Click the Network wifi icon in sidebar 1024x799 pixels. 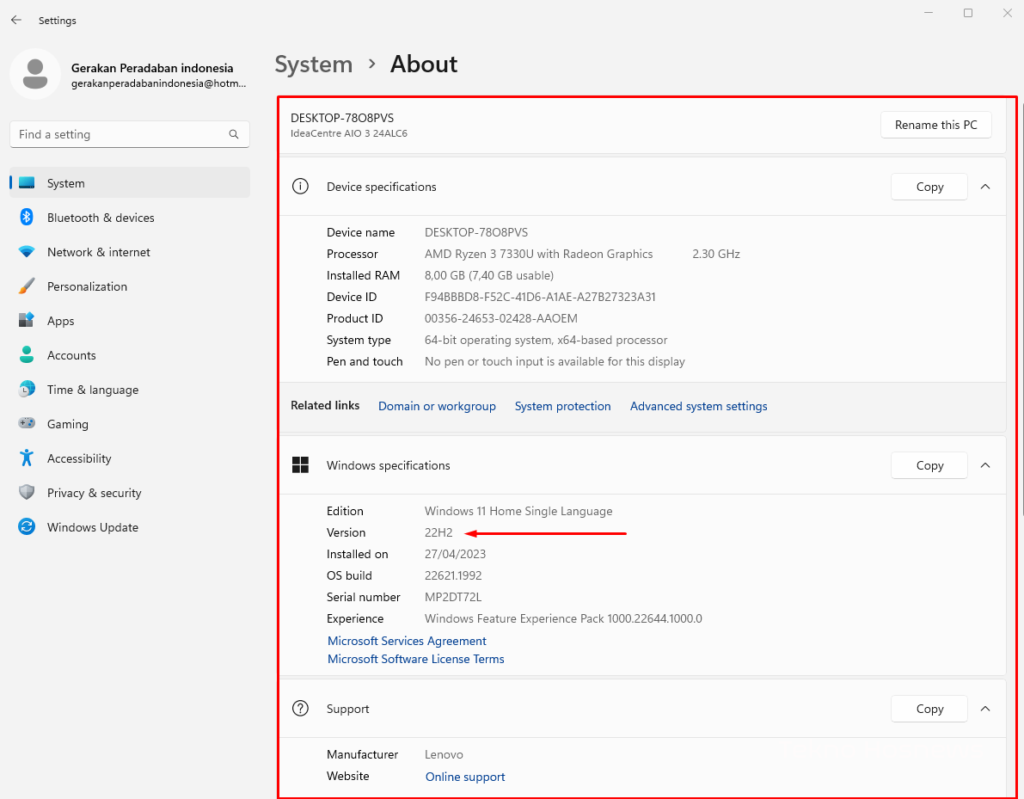pyautogui.click(x=27, y=252)
